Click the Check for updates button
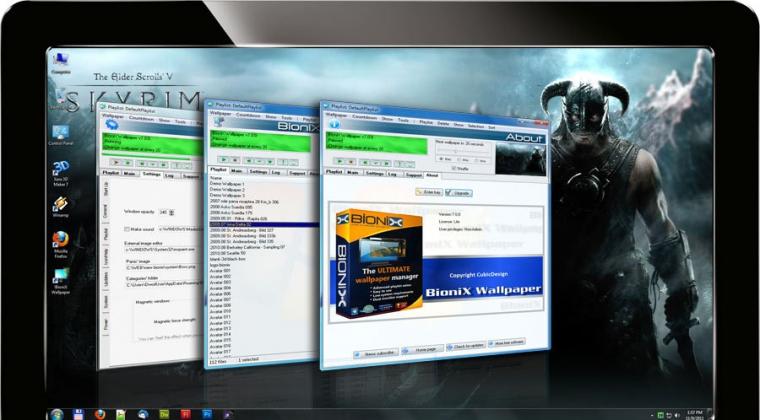This screenshot has height=420, width=760. (x=466, y=345)
